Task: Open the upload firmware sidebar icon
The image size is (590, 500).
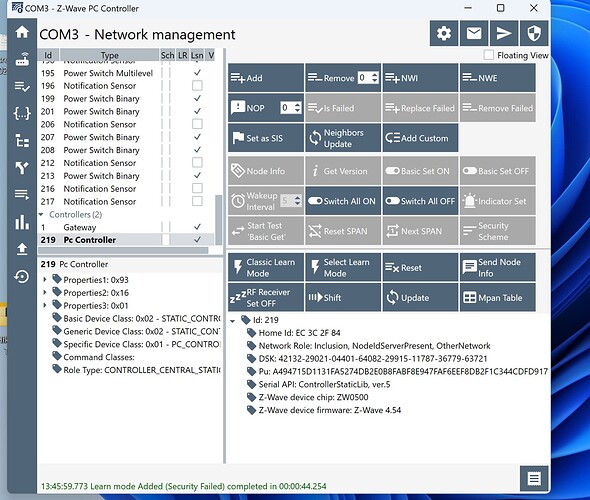Action: [22, 249]
